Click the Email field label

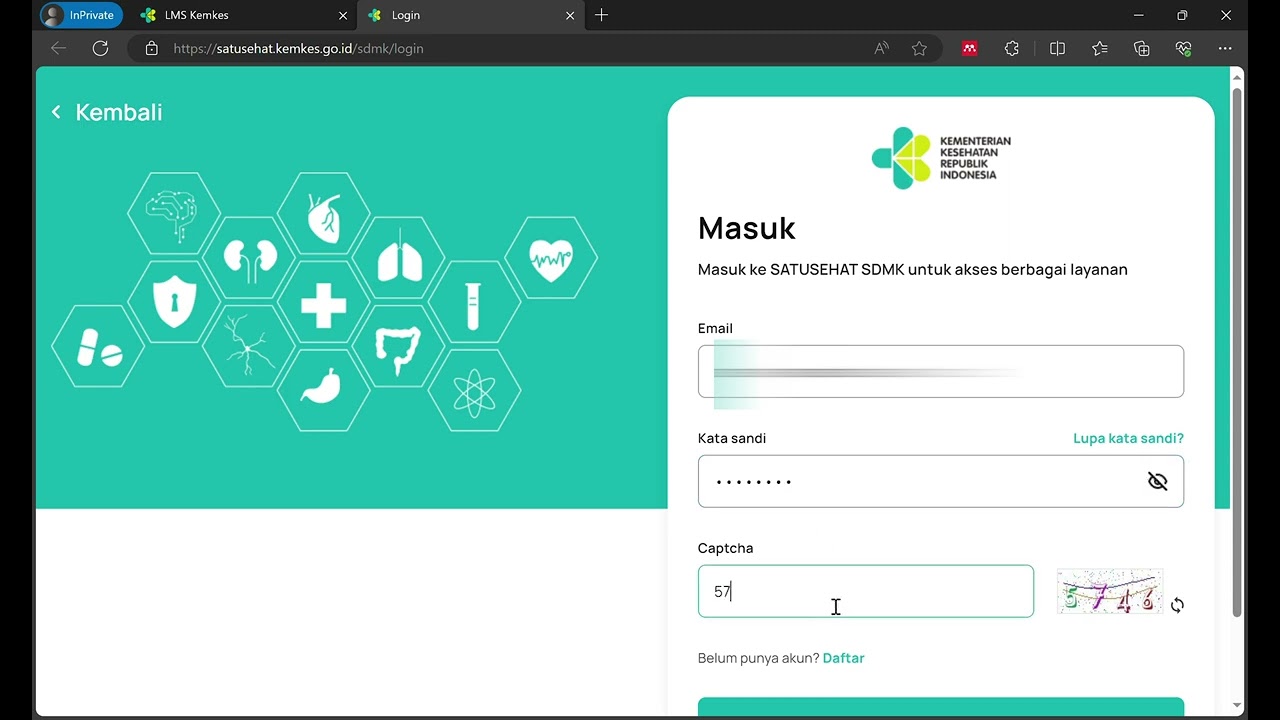[x=715, y=328]
